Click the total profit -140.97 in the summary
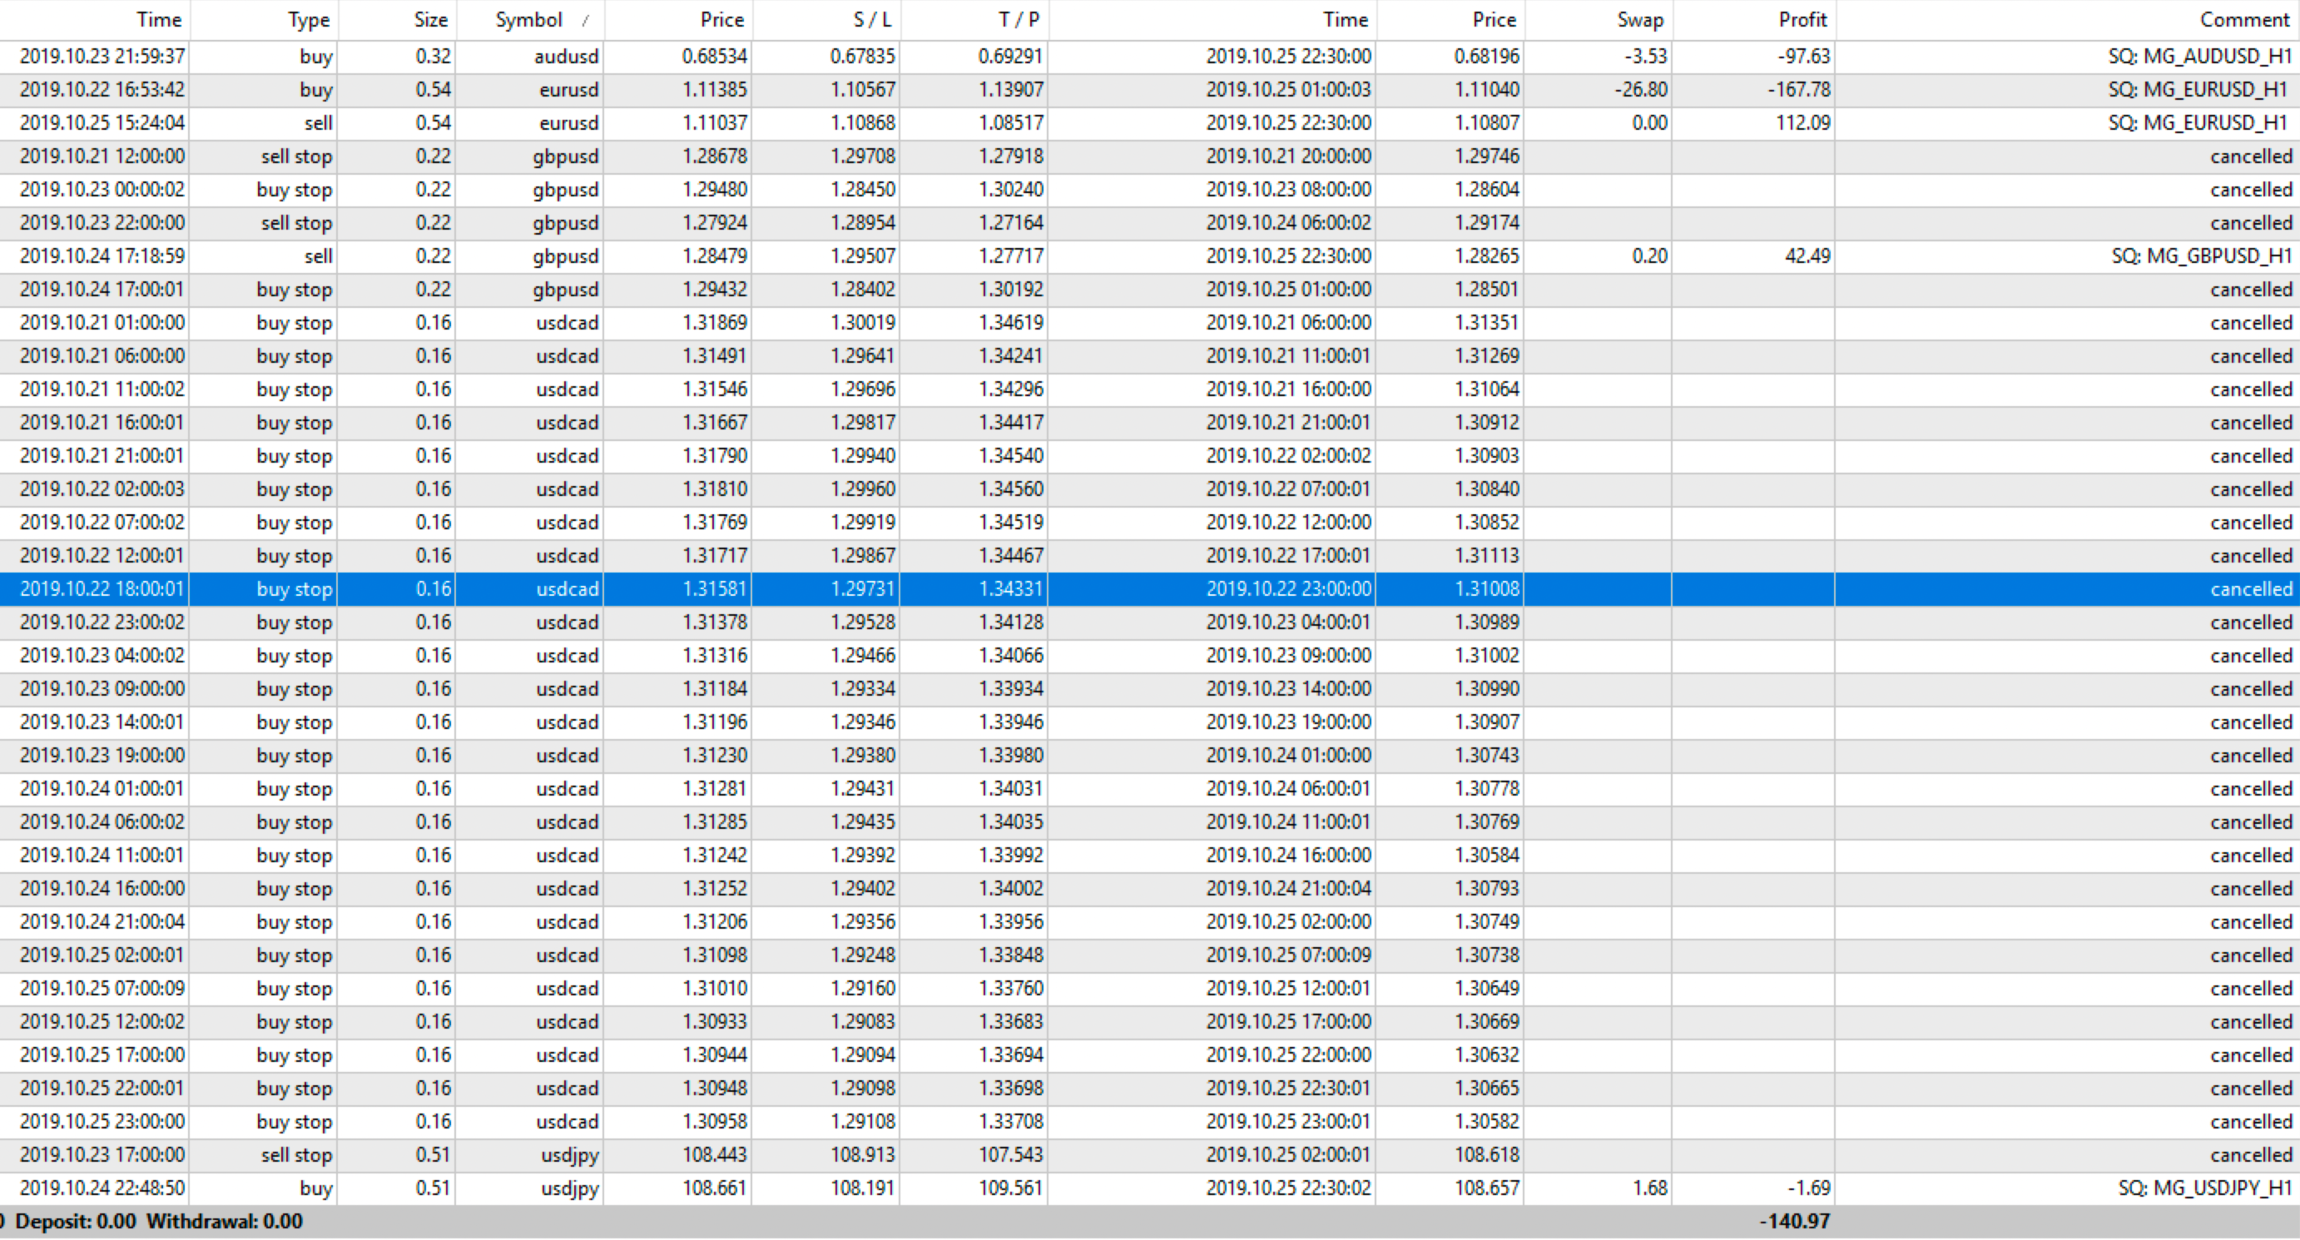The image size is (2300, 1240). (x=1796, y=1221)
